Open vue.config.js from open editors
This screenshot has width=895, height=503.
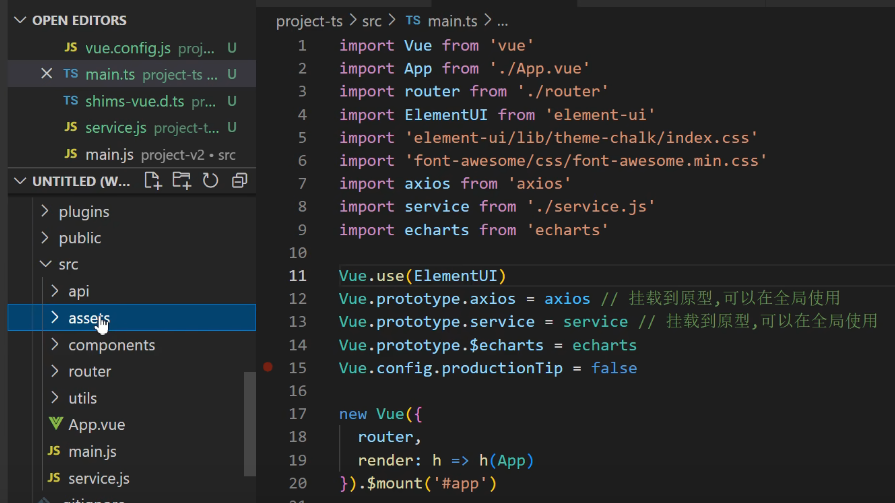pyautogui.click(x=132, y=48)
